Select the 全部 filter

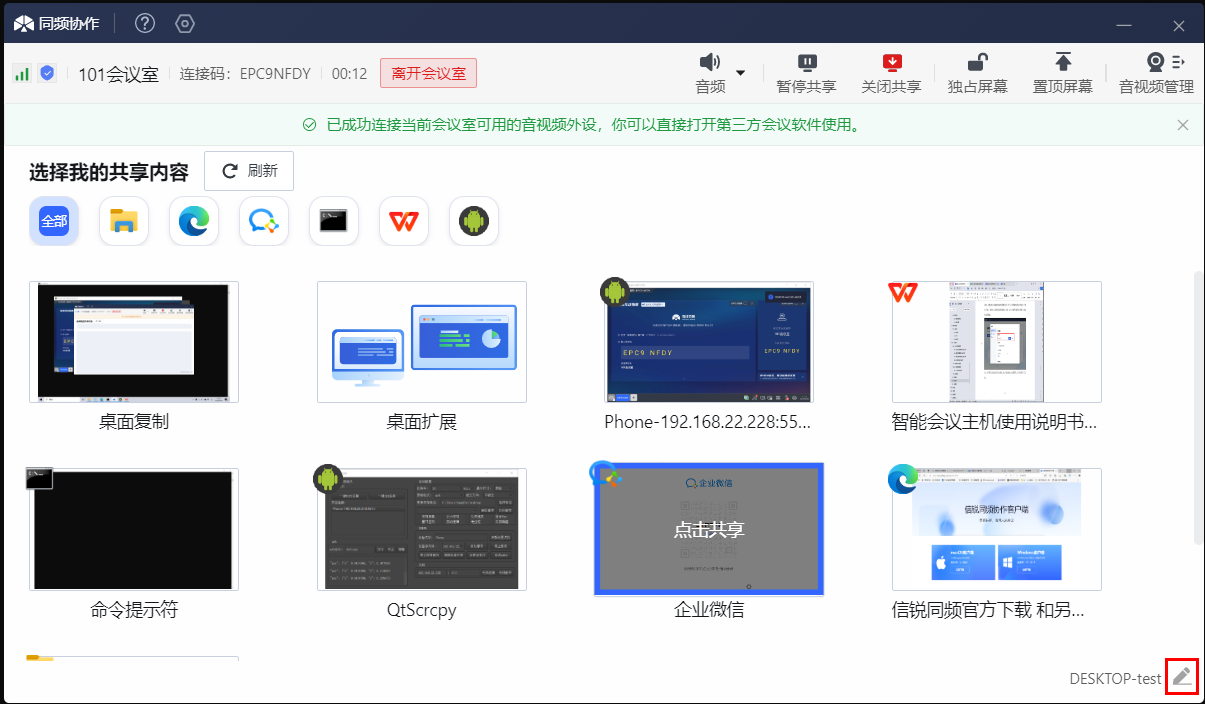coord(54,221)
